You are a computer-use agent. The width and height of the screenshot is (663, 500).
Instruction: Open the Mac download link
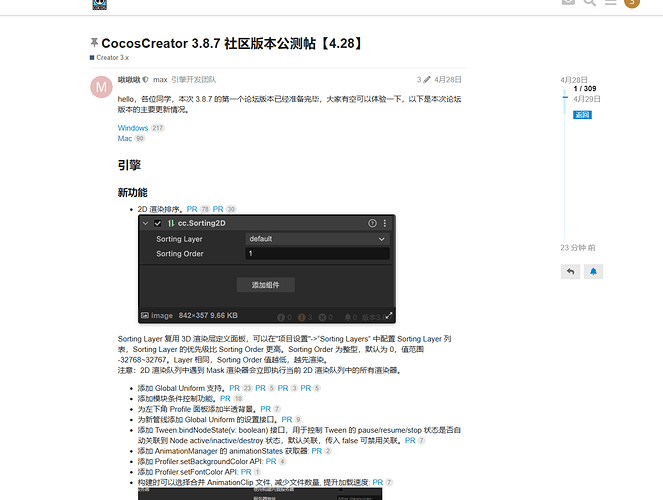[125, 138]
